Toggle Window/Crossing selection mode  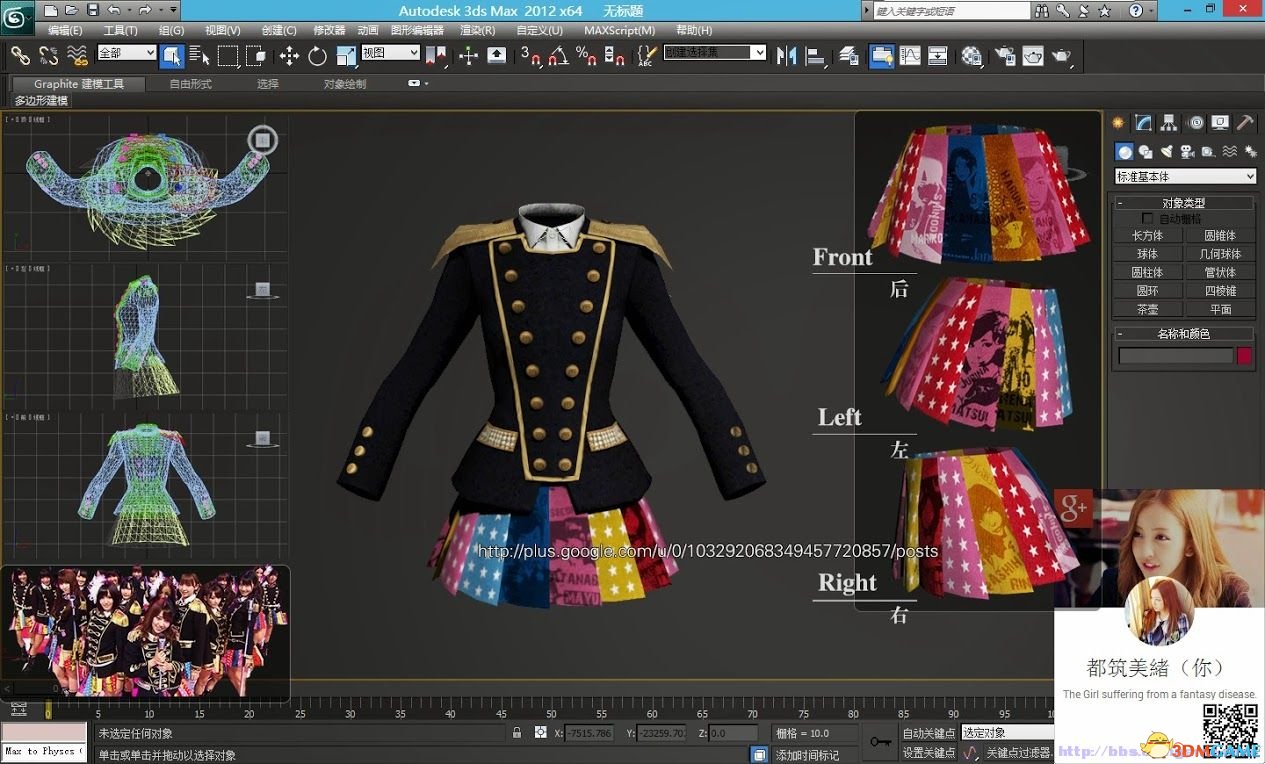(x=256, y=55)
